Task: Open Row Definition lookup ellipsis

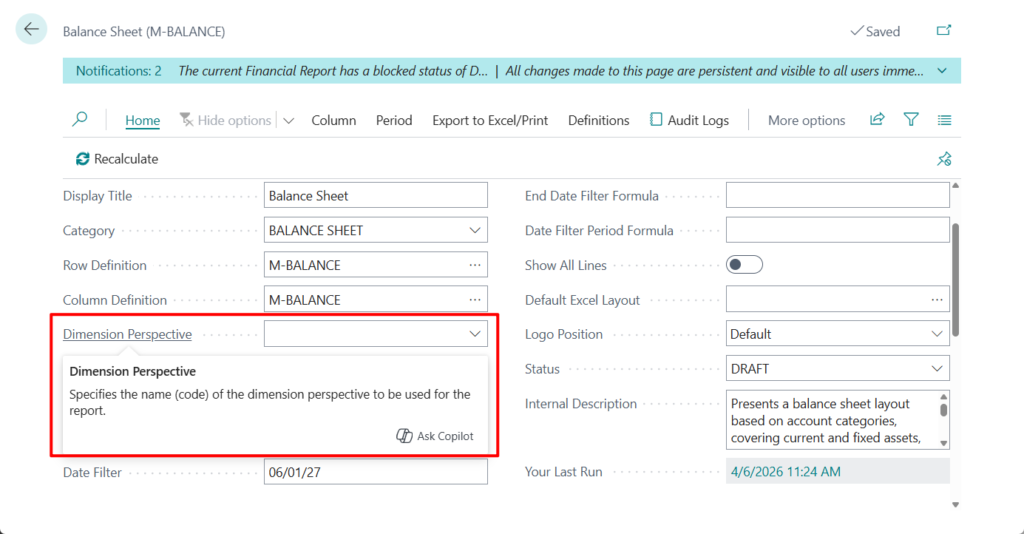Action: tap(475, 265)
